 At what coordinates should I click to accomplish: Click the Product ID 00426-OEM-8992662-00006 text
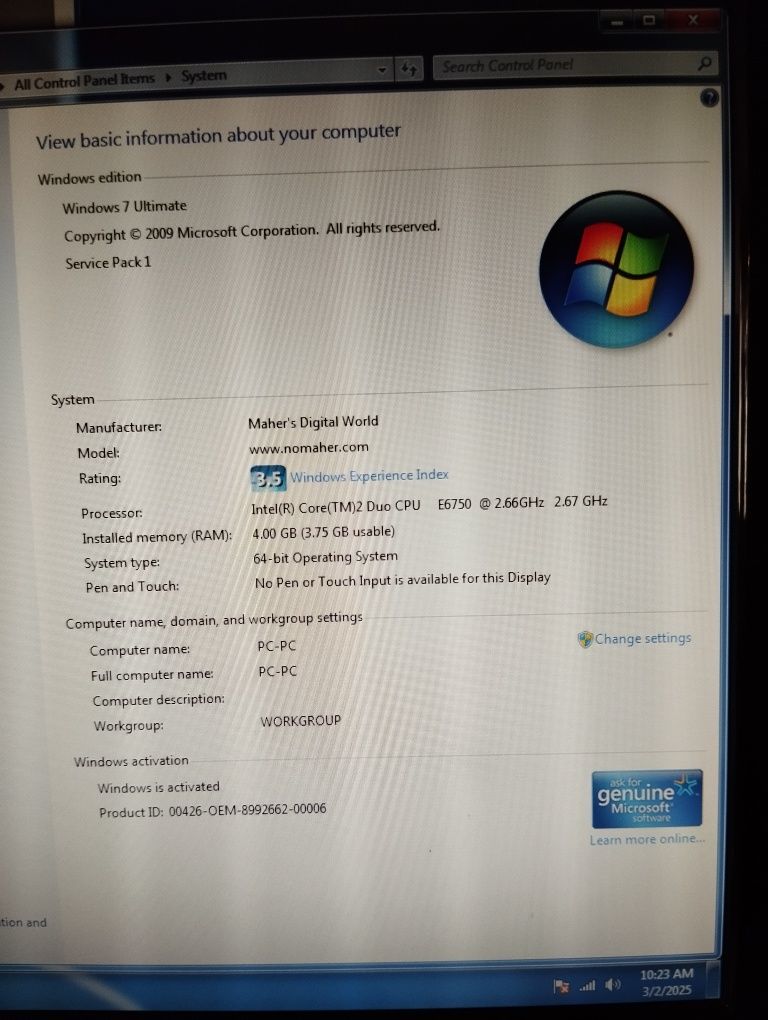click(x=213, y=811)
